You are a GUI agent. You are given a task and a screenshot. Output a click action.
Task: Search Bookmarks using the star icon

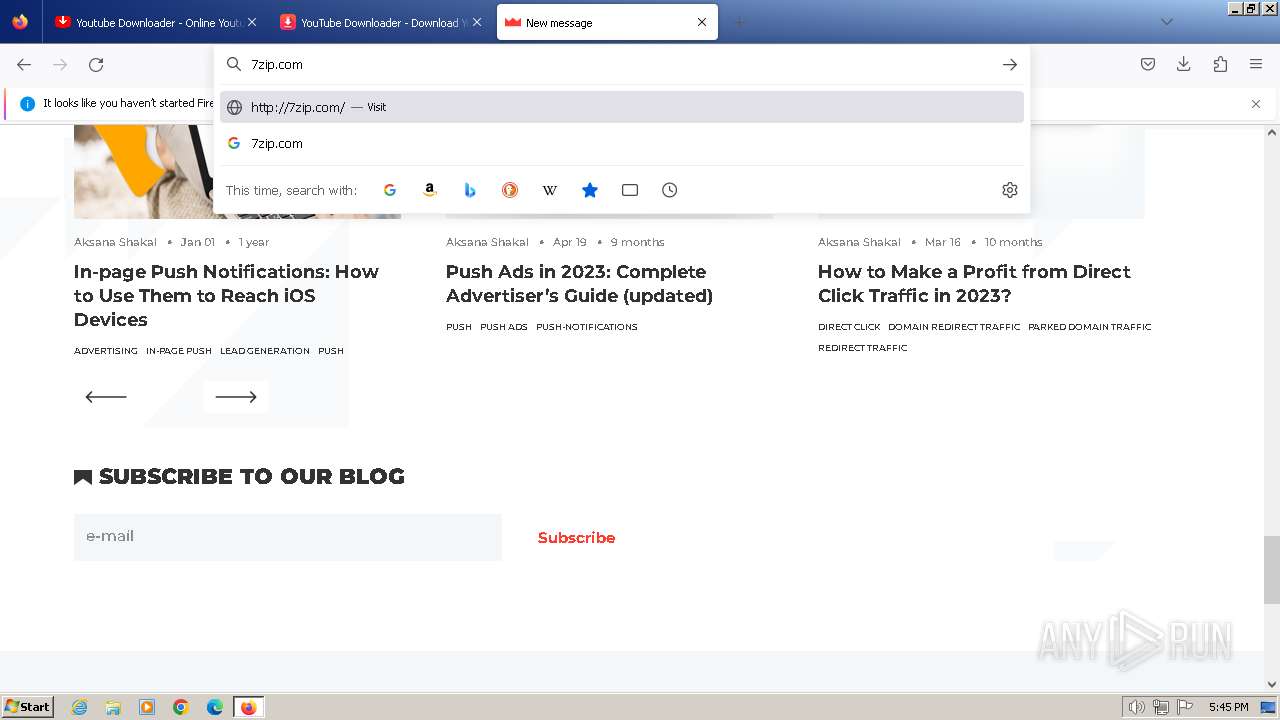point(590,190)
